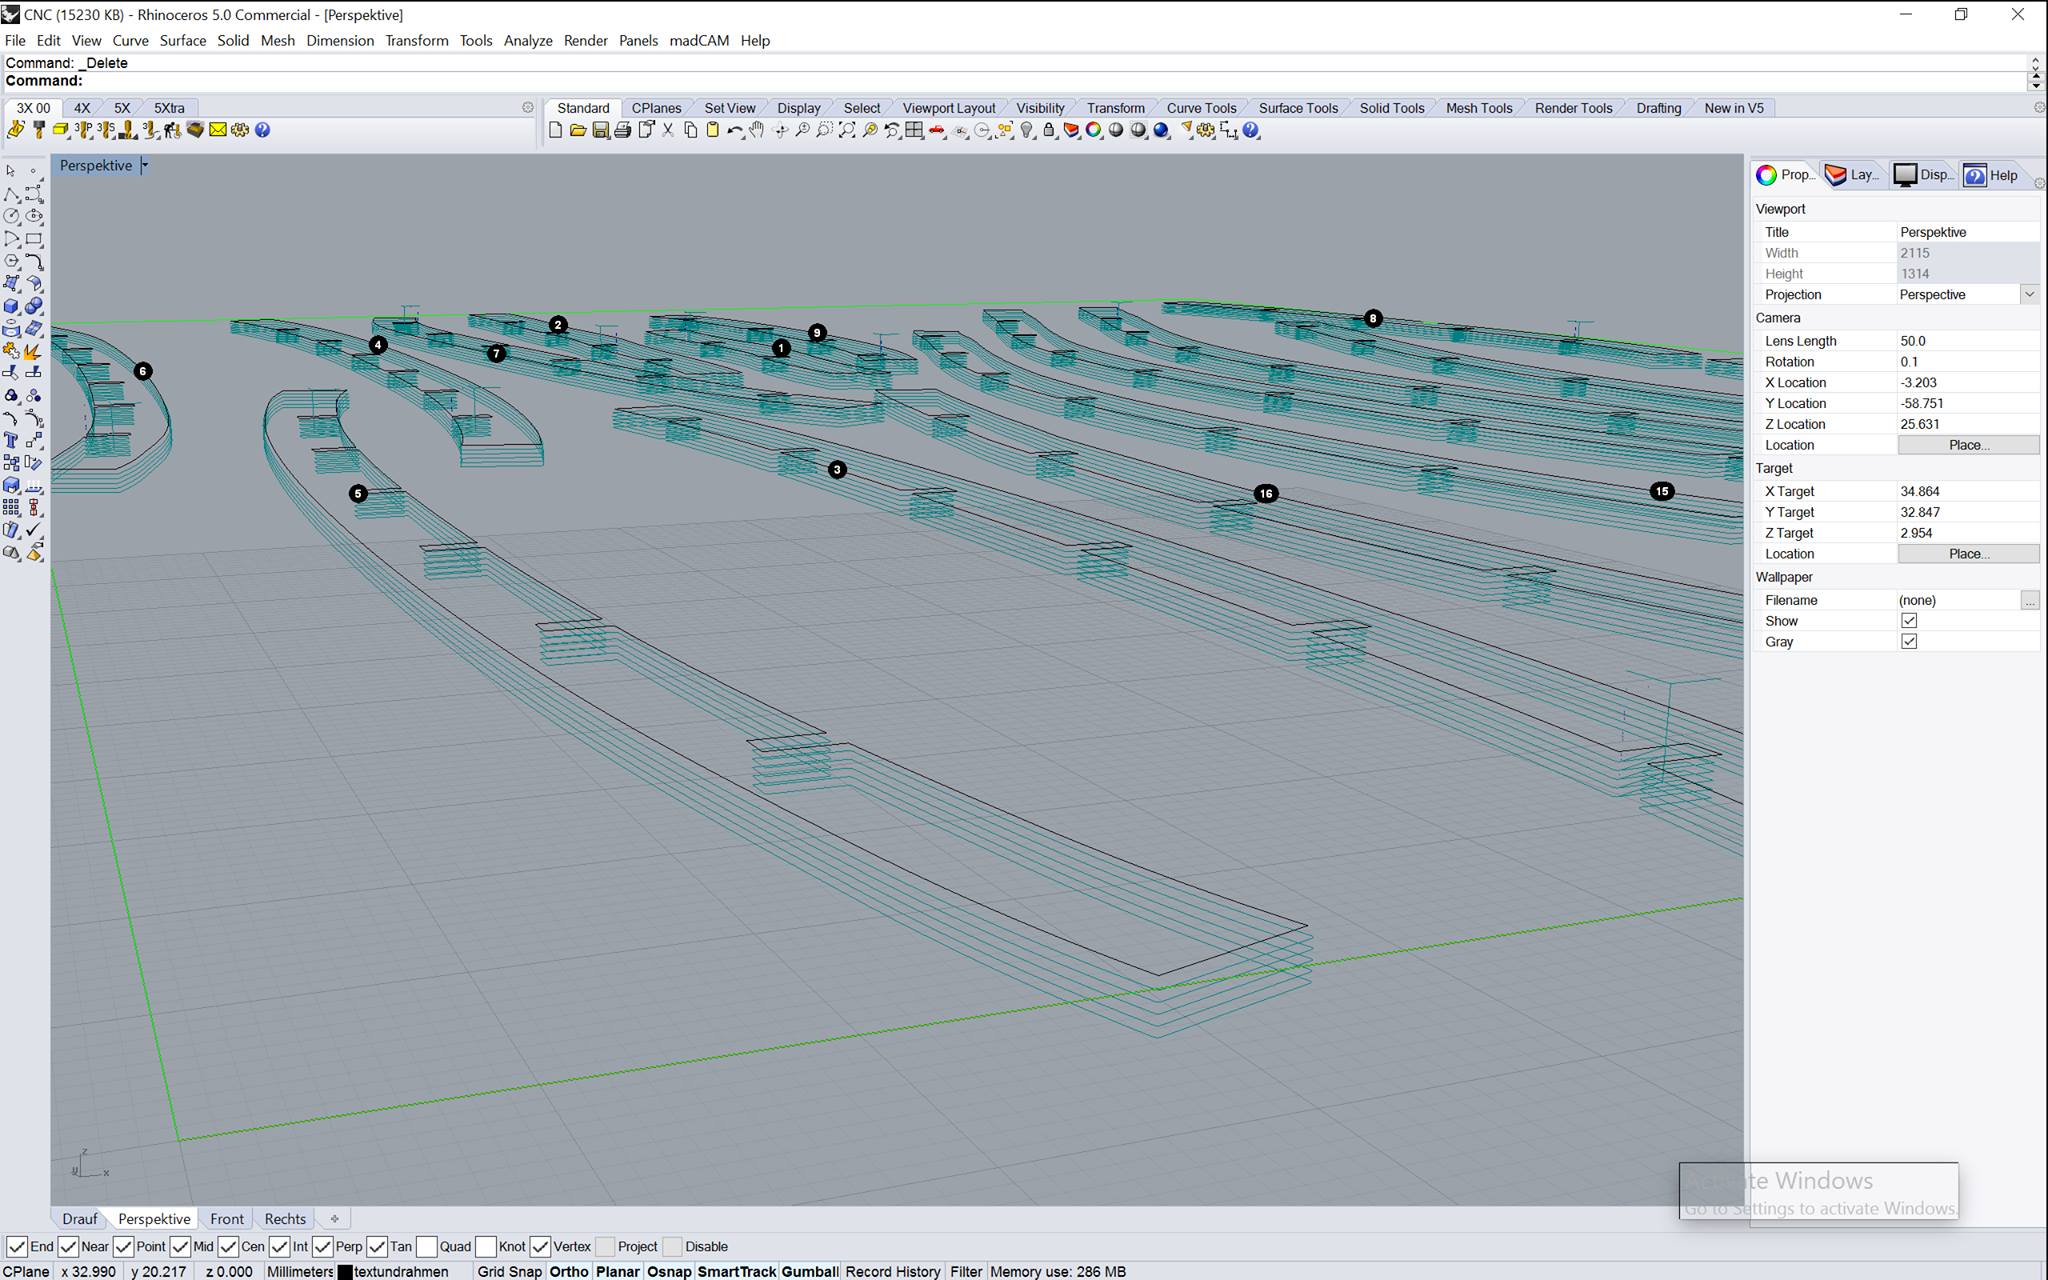The width and height of the screenshot is (2048, 1280).
Task: Open madCAM help question mark icon
Action: (x=263, y=130)
